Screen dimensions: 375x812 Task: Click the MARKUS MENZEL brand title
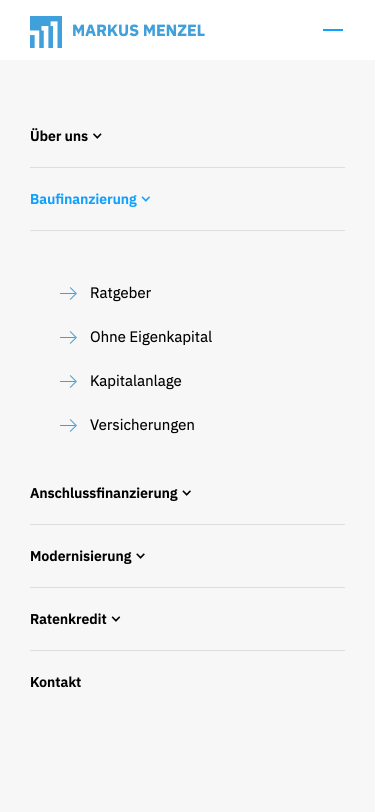click(x=139, y=31)
